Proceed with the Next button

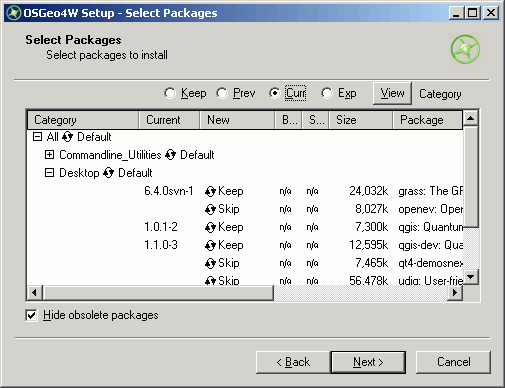click(x=368, y=362)
